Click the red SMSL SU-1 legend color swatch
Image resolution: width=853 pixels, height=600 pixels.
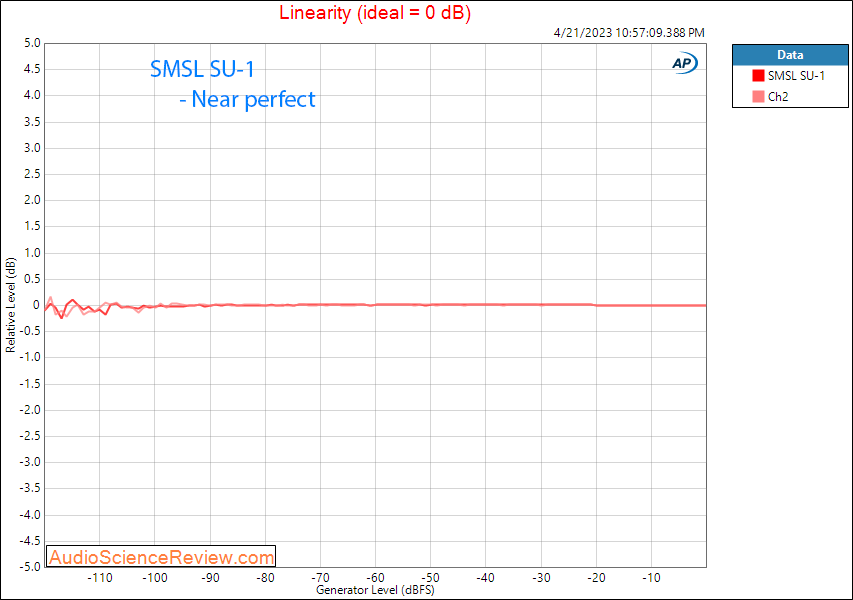tap(758, 76)
